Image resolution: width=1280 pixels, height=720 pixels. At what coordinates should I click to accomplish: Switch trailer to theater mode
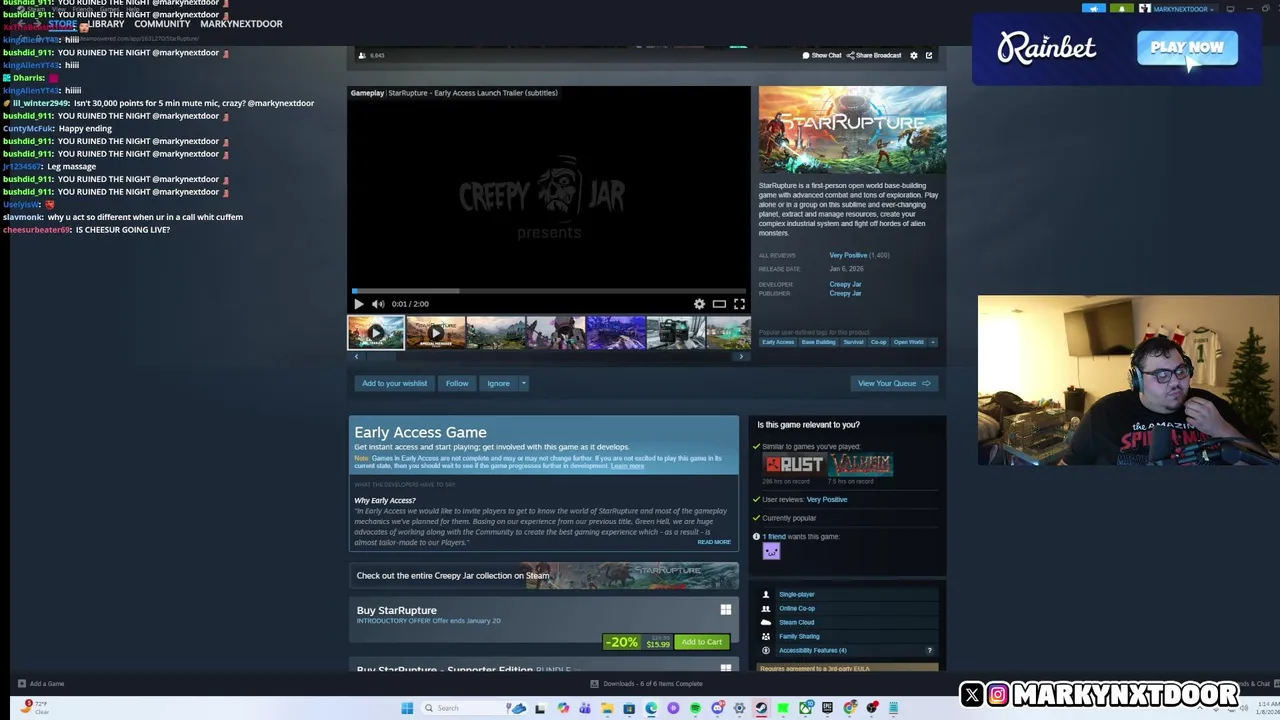pyautogui.click(x=719, y=304)
